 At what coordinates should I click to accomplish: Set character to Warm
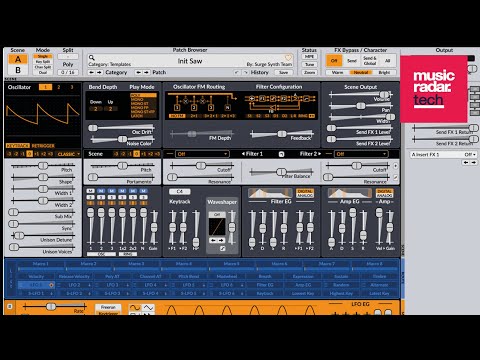[337, 72]
